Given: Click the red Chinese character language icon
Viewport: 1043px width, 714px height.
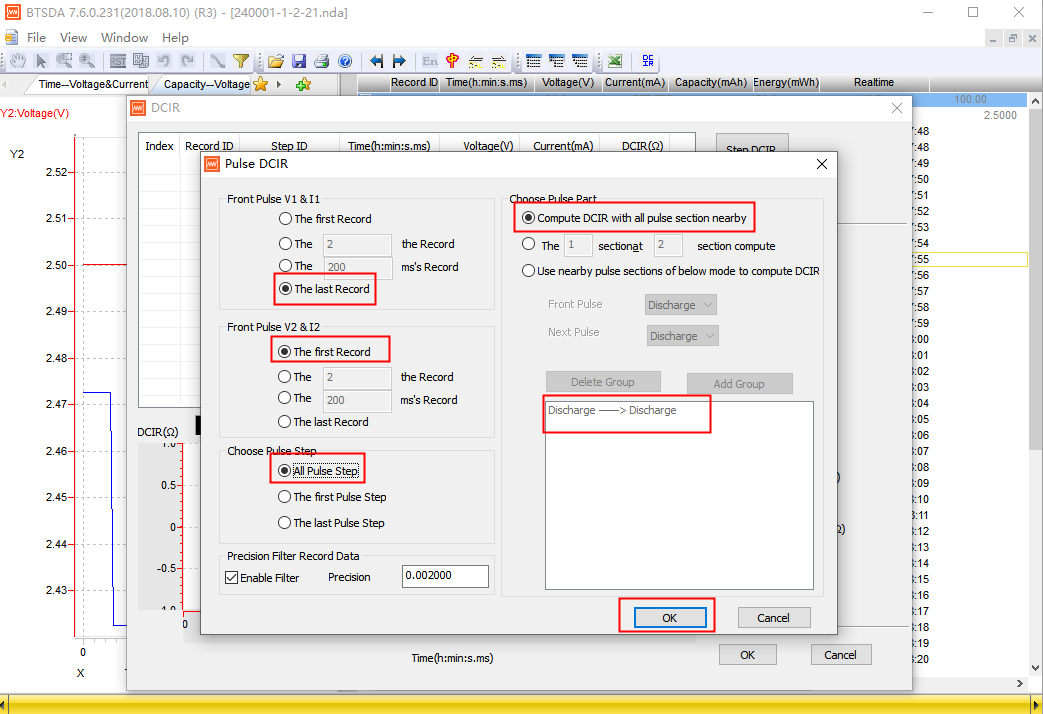Looking at the screenshot, I should [x=452, y=61].
